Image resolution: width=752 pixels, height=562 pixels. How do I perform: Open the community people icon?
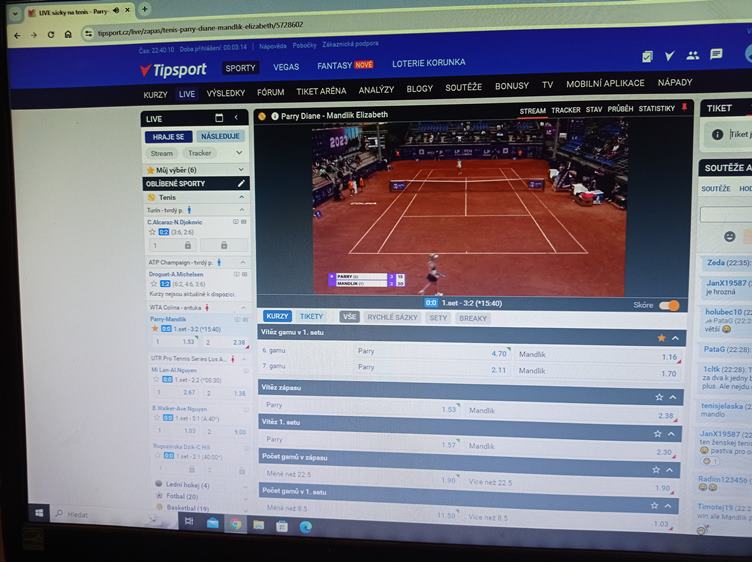pyautogui.click(x=693, y=55)
